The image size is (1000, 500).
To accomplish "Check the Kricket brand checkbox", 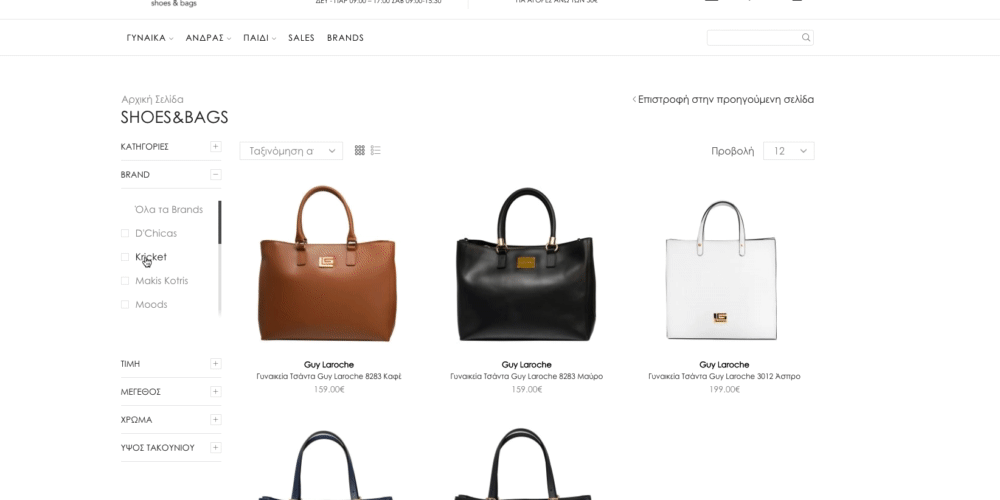I will pyautogui.click(x=125, y=257).
